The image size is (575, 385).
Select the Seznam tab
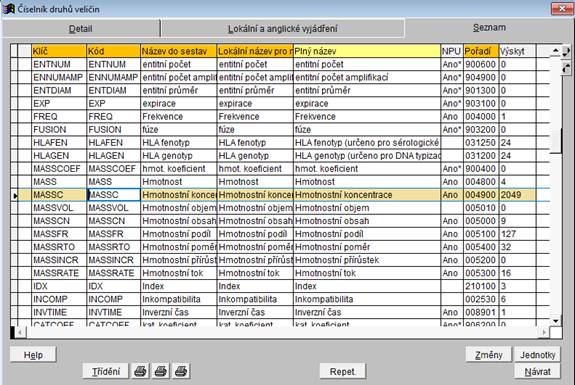point(489,28)
